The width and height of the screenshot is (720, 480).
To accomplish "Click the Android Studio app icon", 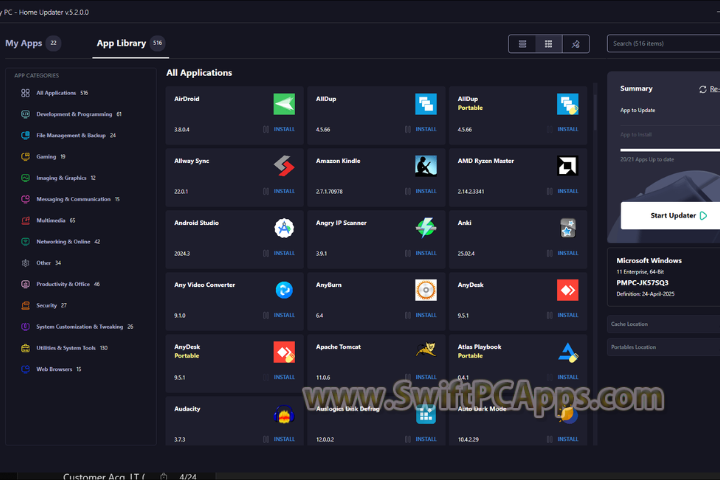I will click(284, 228).
